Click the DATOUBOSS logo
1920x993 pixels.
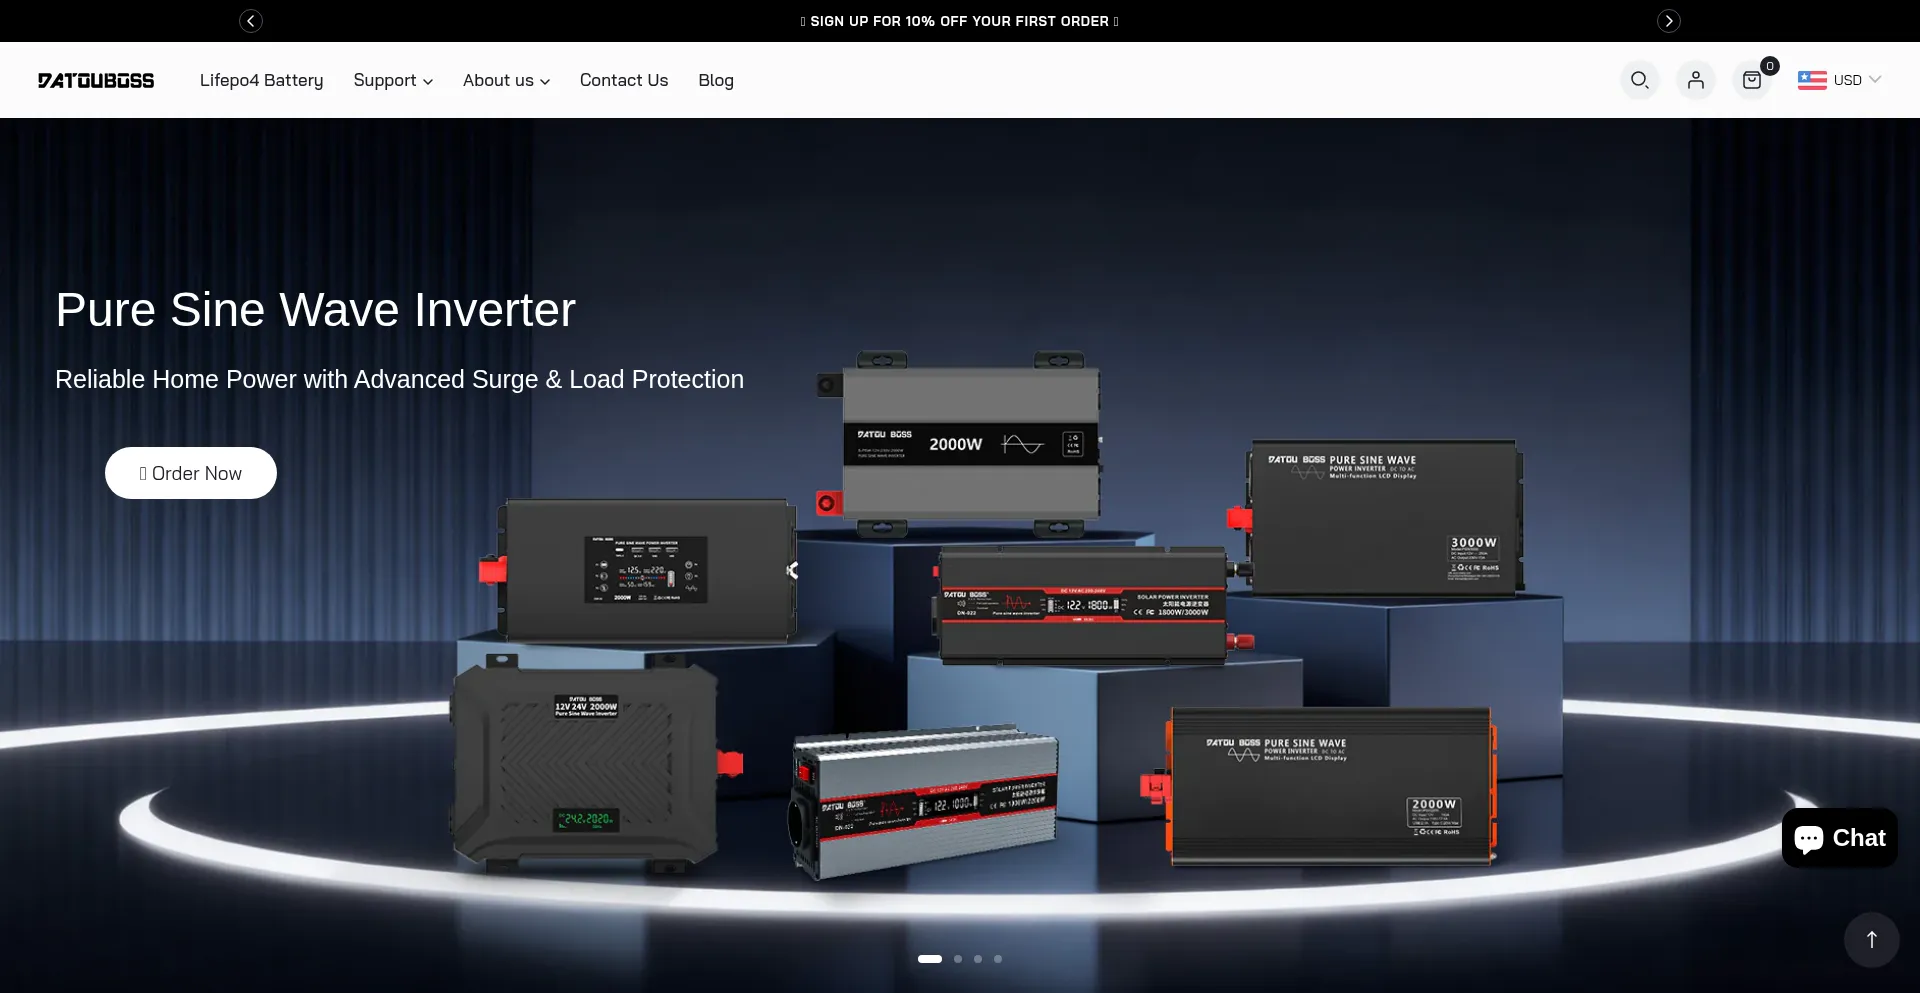(x=96, y=80)
